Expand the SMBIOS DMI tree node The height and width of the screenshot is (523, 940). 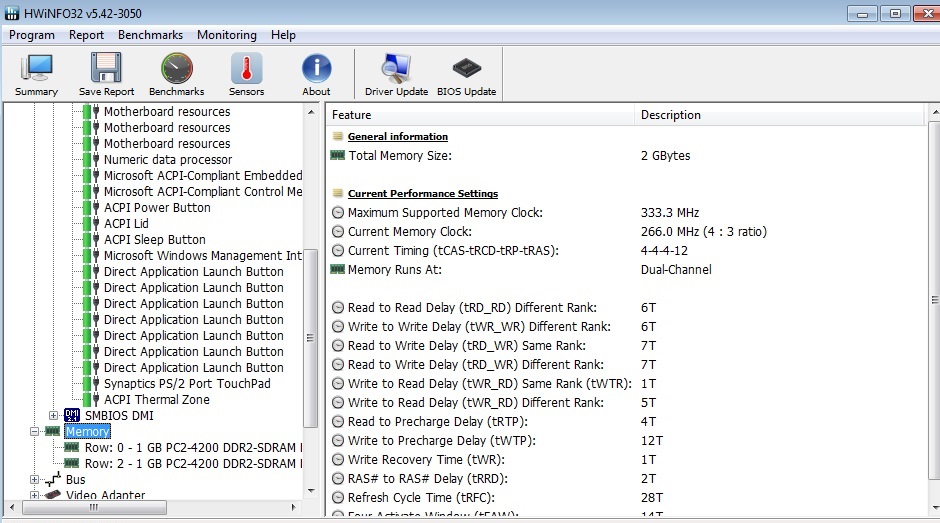(x=53, y=415)
